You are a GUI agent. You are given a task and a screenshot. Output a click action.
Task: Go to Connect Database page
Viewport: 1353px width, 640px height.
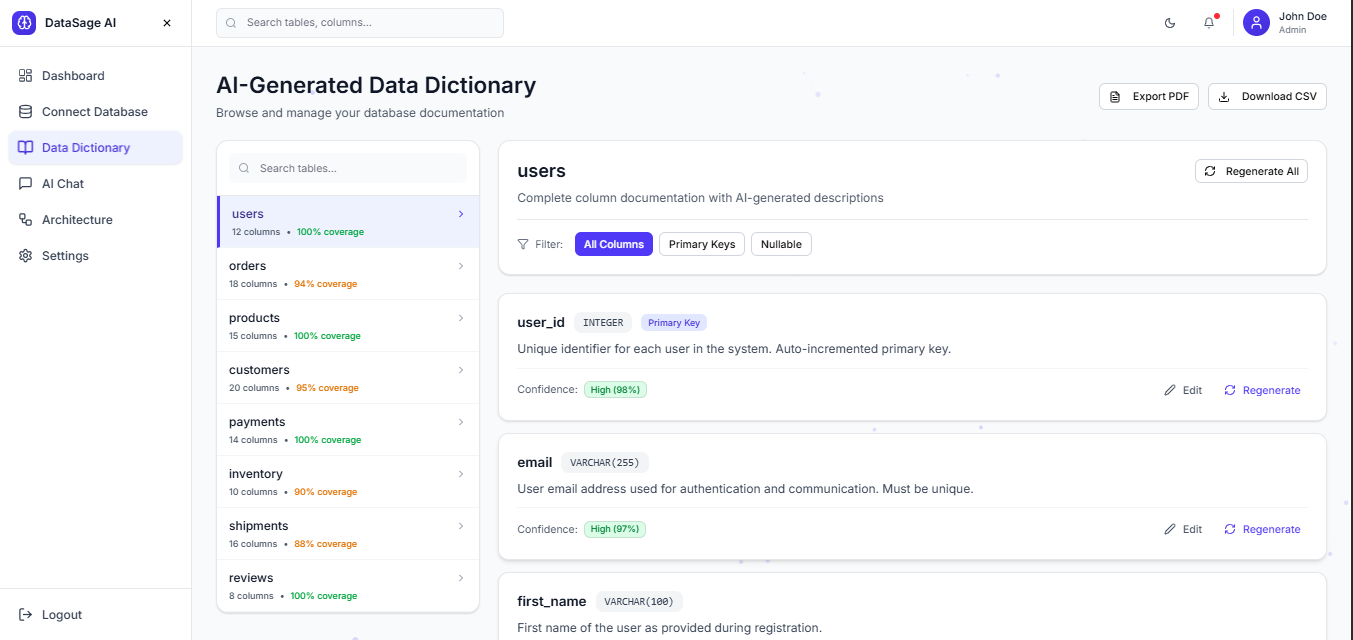pyautogui.click(x=95, y=112)
